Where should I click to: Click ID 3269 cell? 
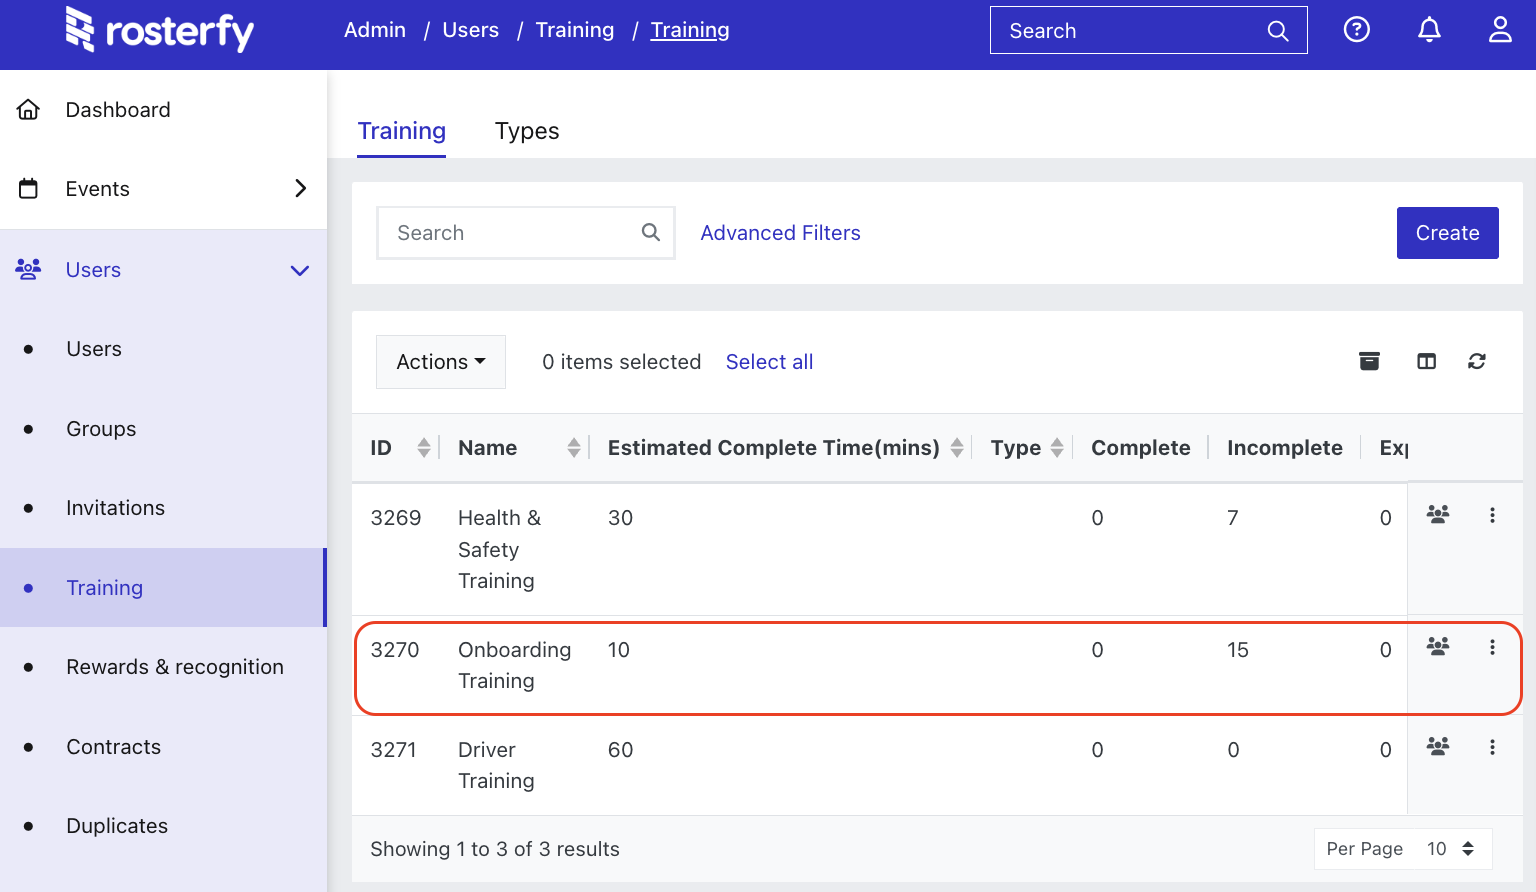tap(396, 518)
